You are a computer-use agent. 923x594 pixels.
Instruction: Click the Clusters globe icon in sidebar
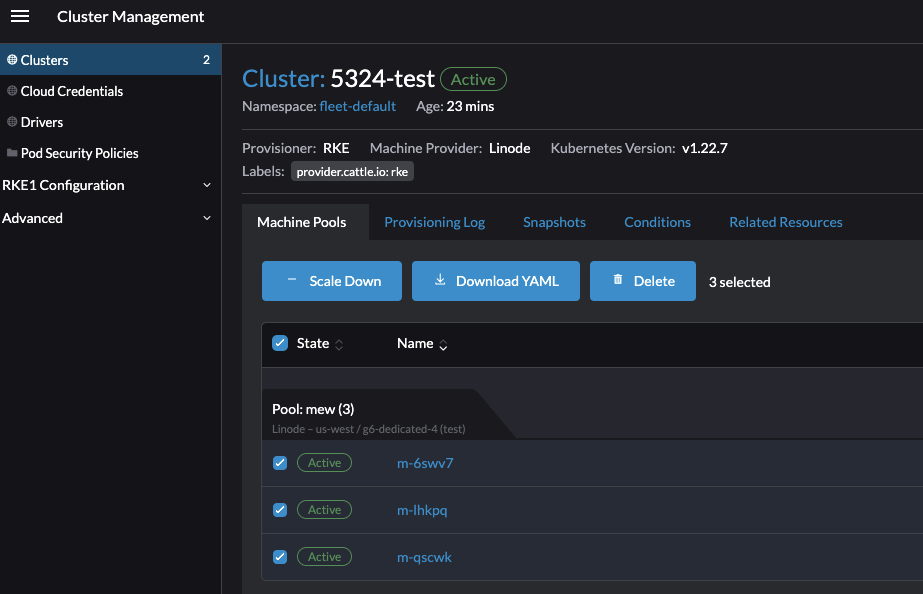(10, 60)
